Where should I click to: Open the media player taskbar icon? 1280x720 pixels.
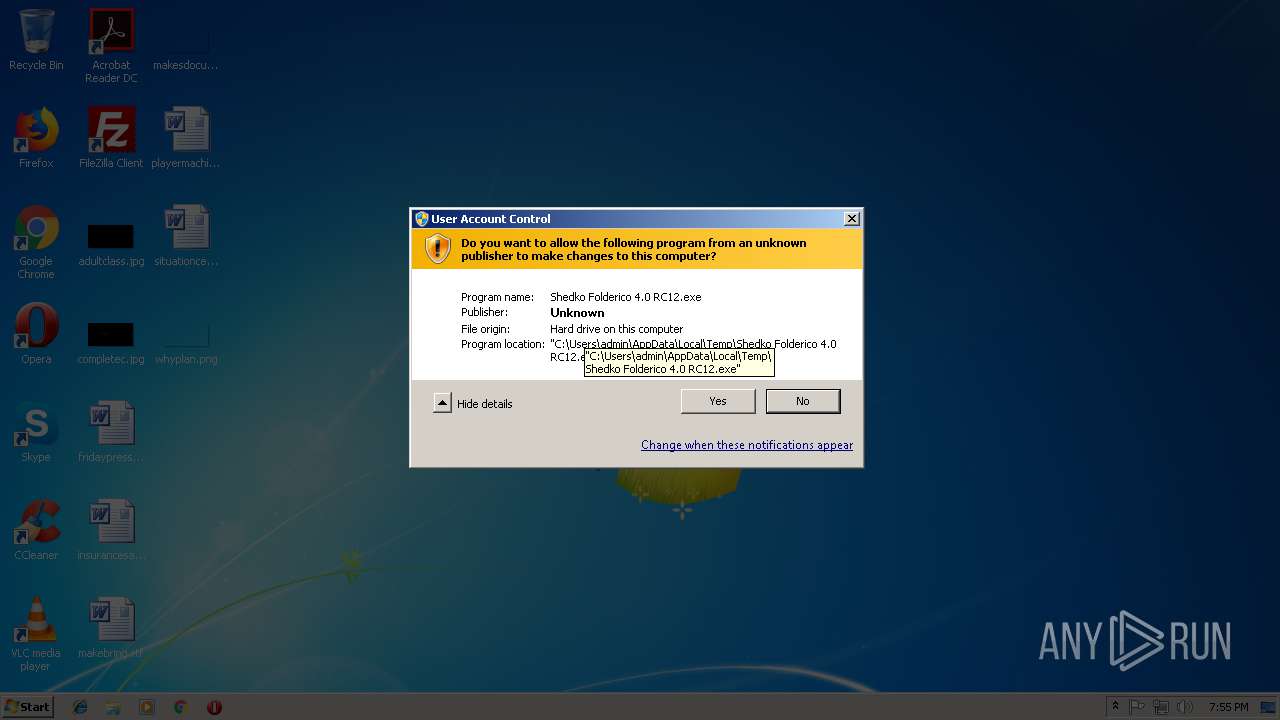pos(147,707)
